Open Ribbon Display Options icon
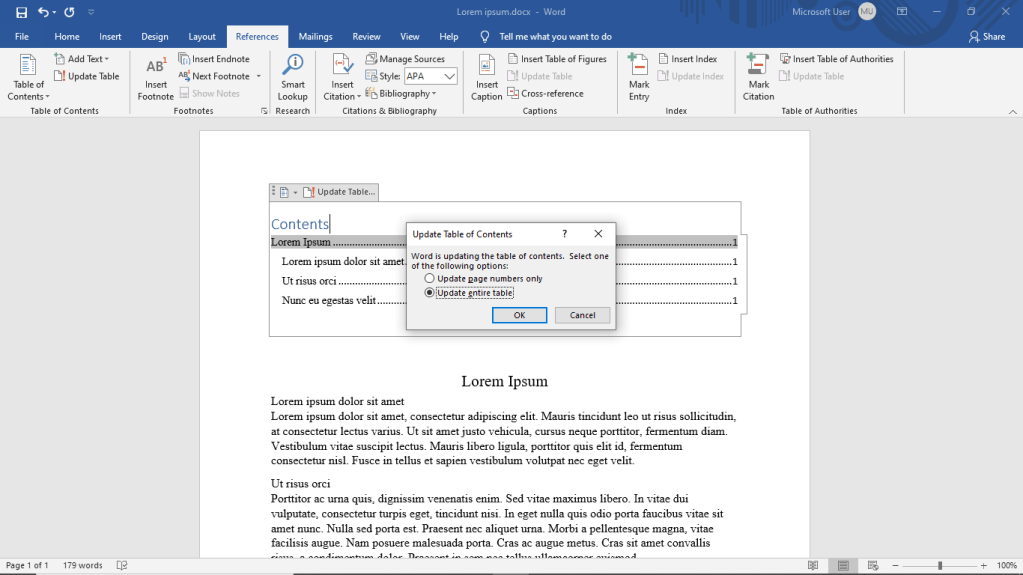The height and width of the screenshot is (575, 1023). coord(902,12)
